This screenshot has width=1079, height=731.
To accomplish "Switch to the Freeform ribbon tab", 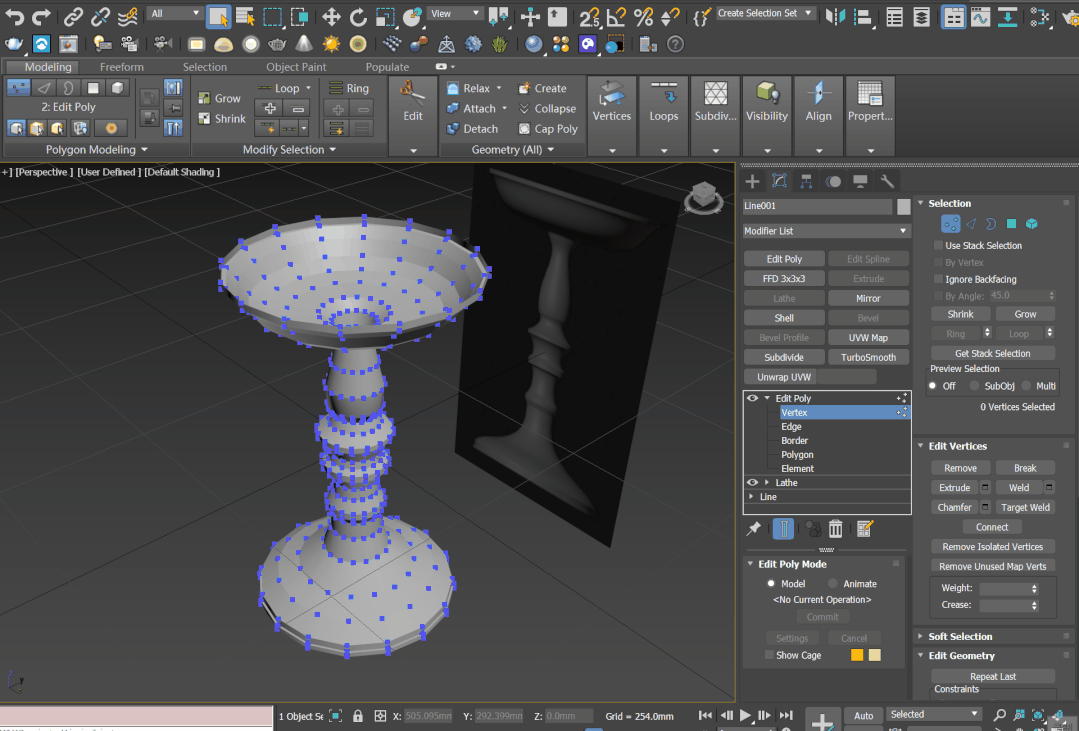I will (122, 67).
